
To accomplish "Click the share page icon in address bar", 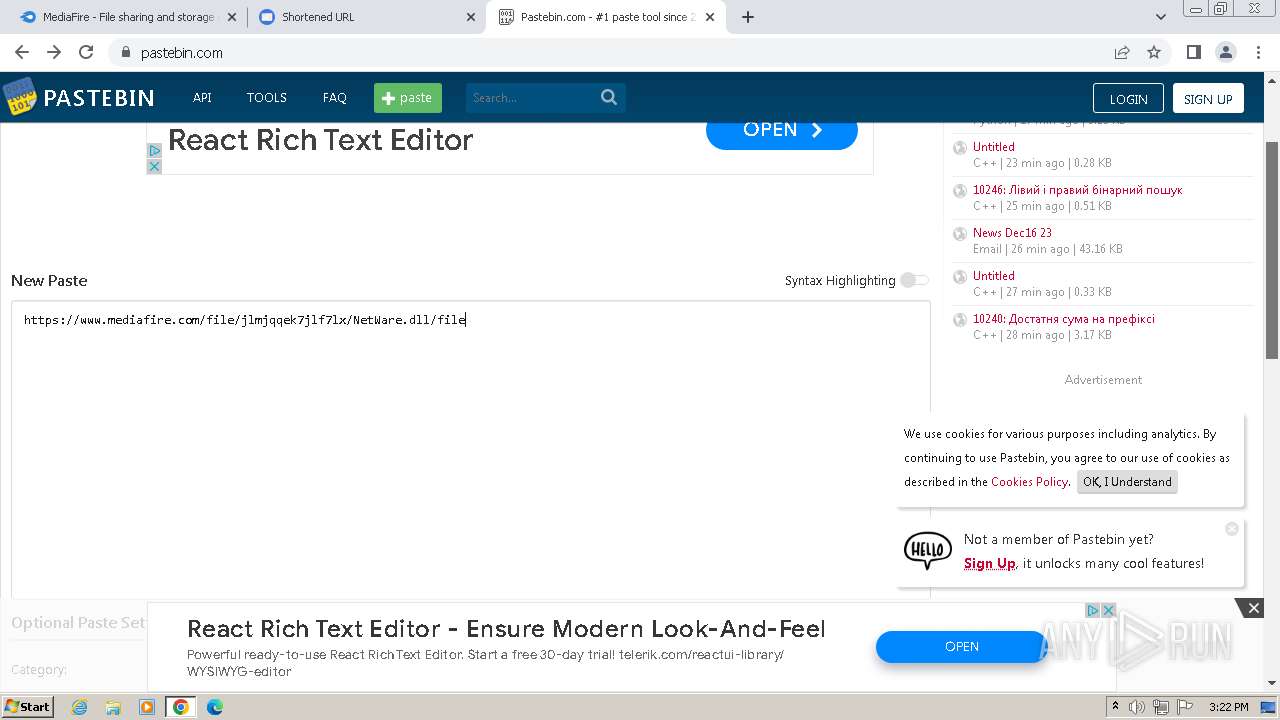I will click(x=1122, y=52).
